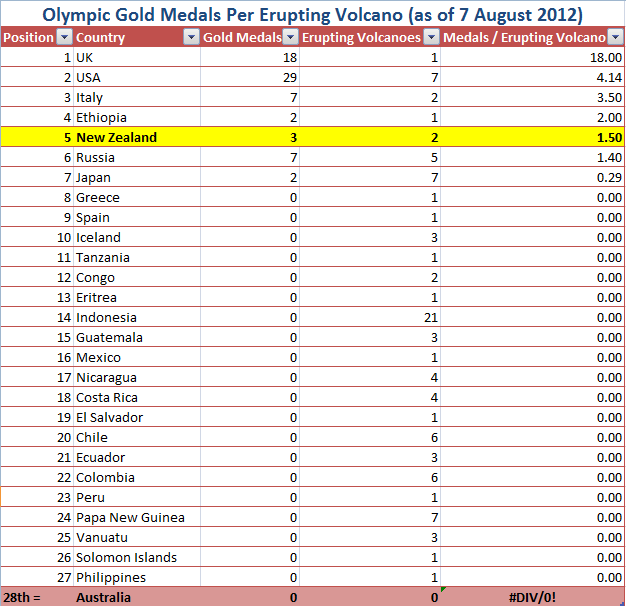Click Italy's 3.50 ratio cell
Image resolution: width=627 pixels, height=606 pixels.
click(533, 98)
